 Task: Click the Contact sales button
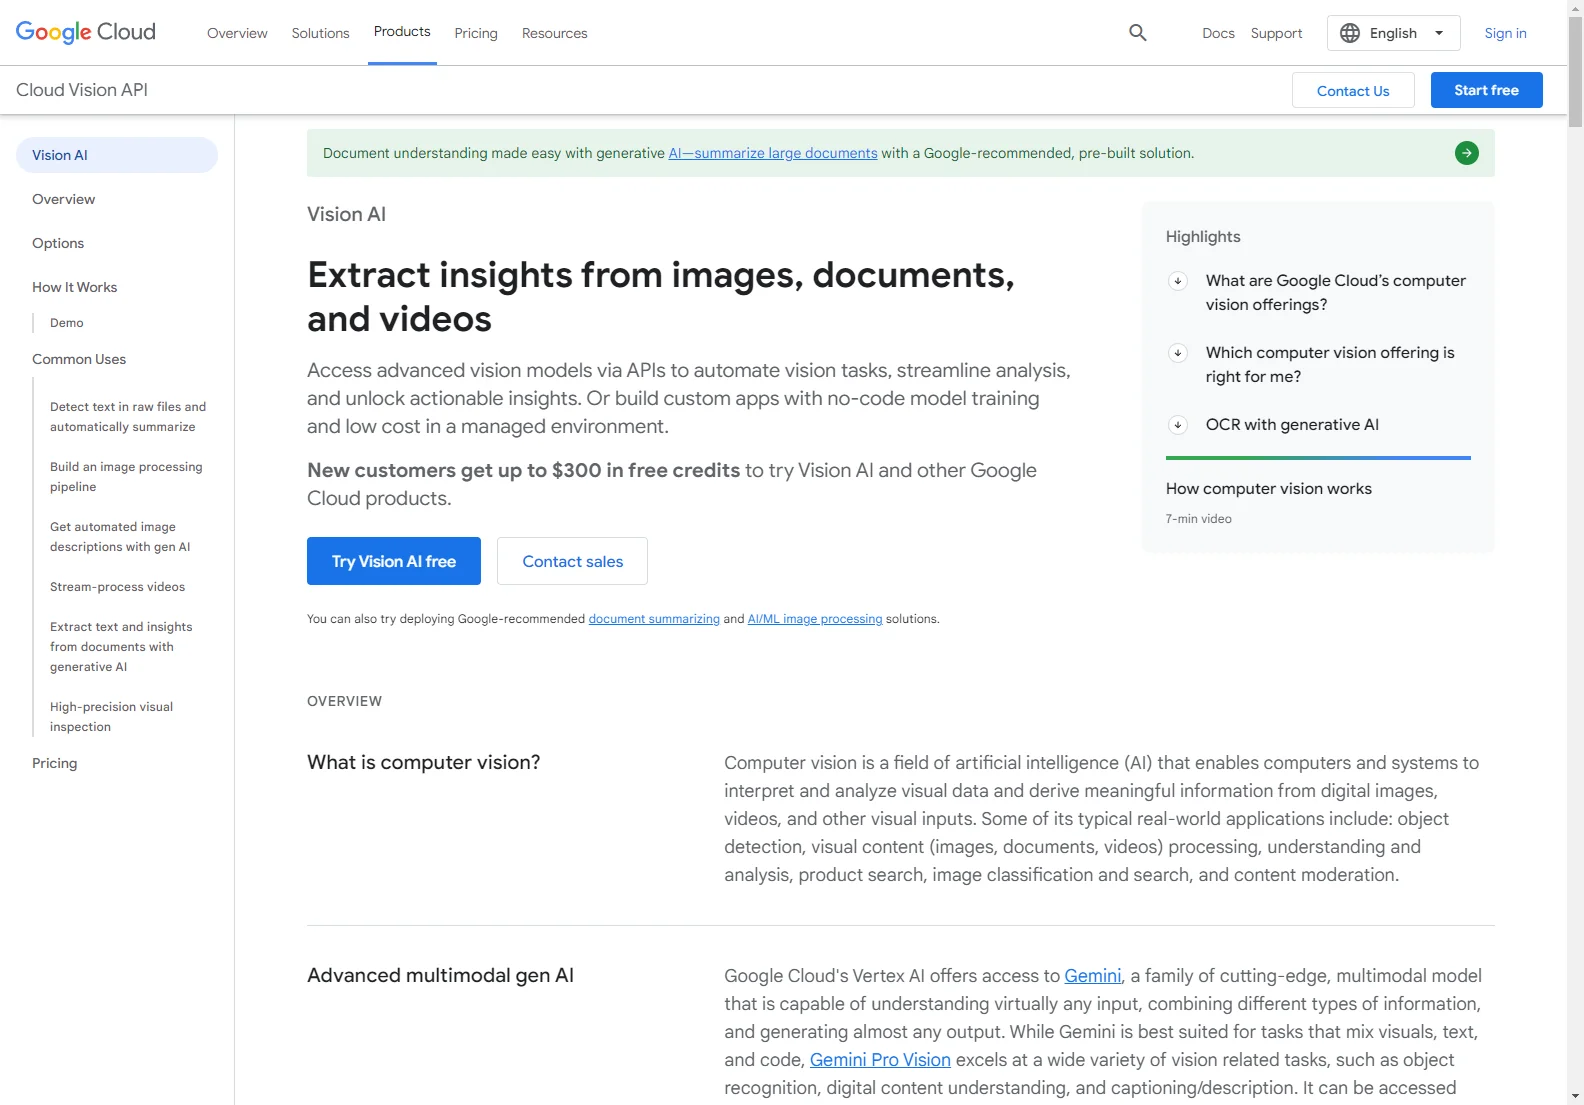(572, 561)
